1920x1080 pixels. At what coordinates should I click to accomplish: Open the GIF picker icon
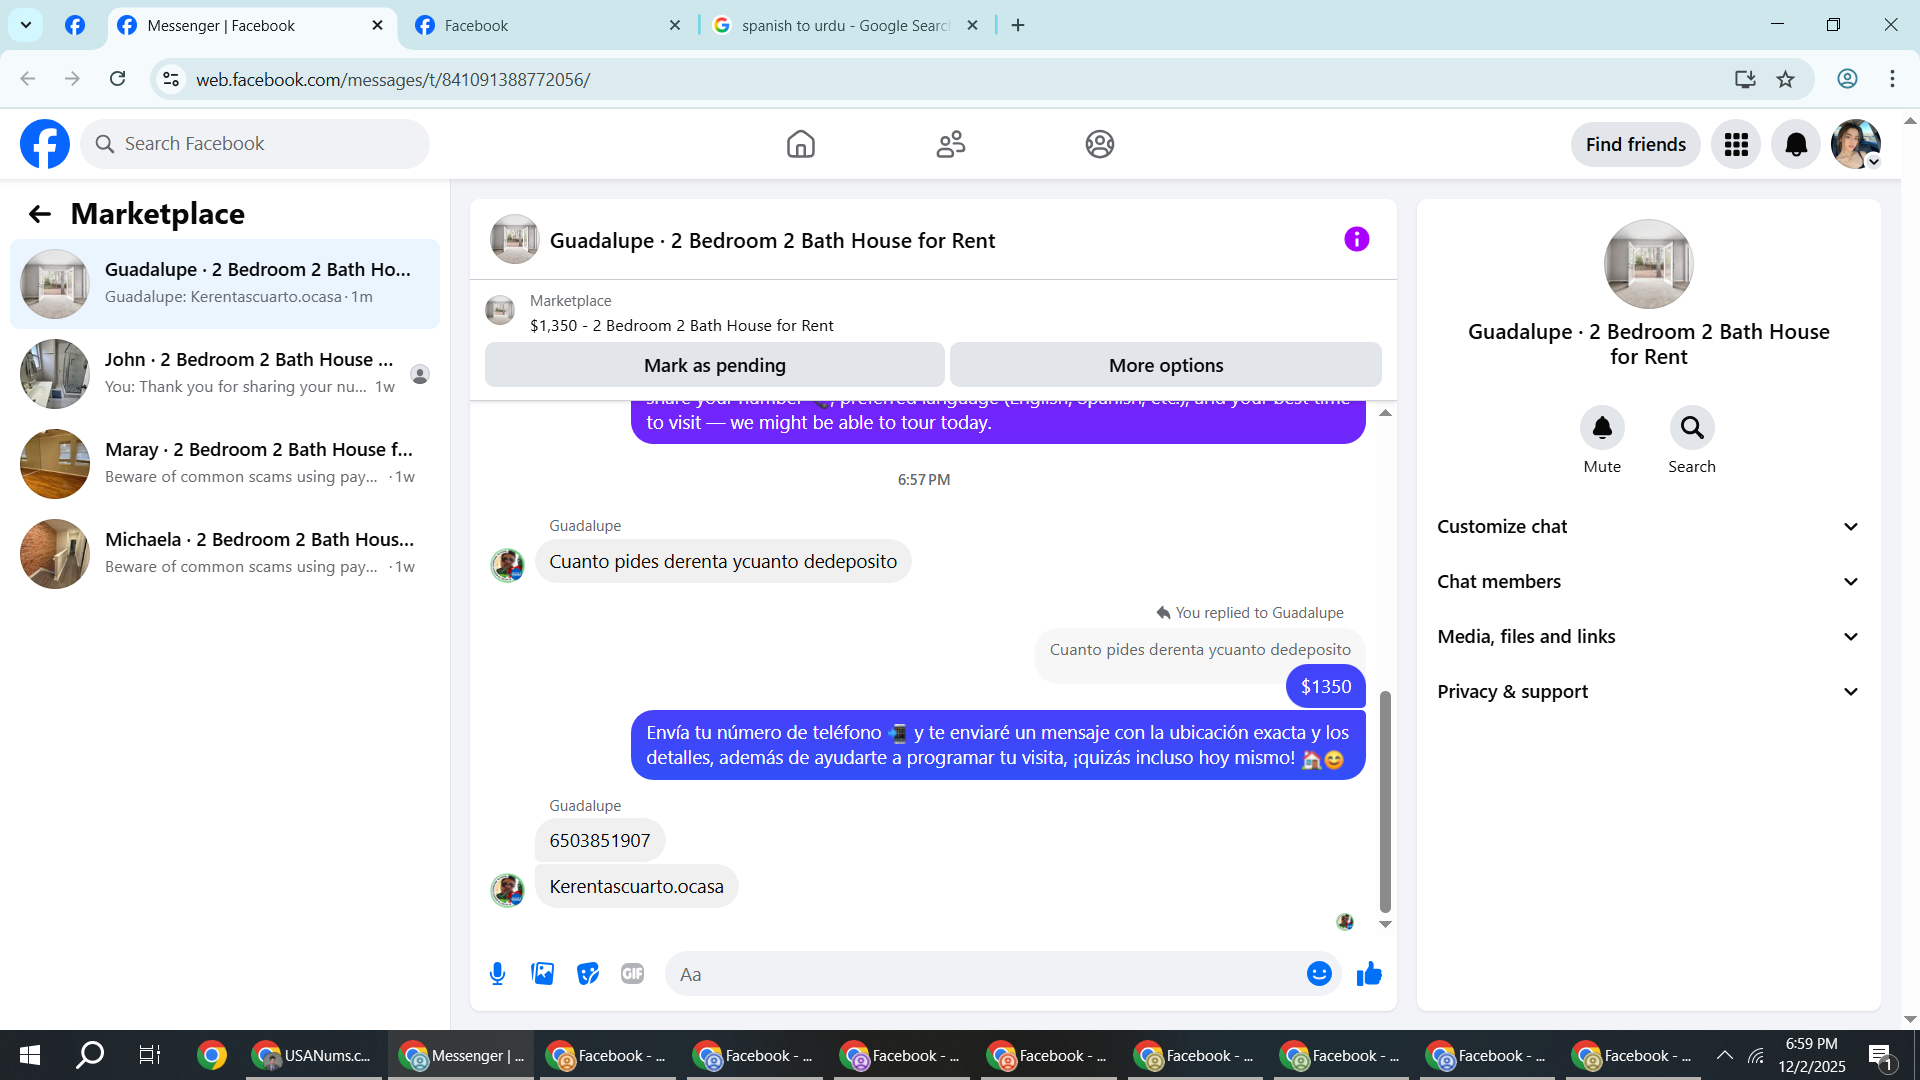tap(632, 974)
